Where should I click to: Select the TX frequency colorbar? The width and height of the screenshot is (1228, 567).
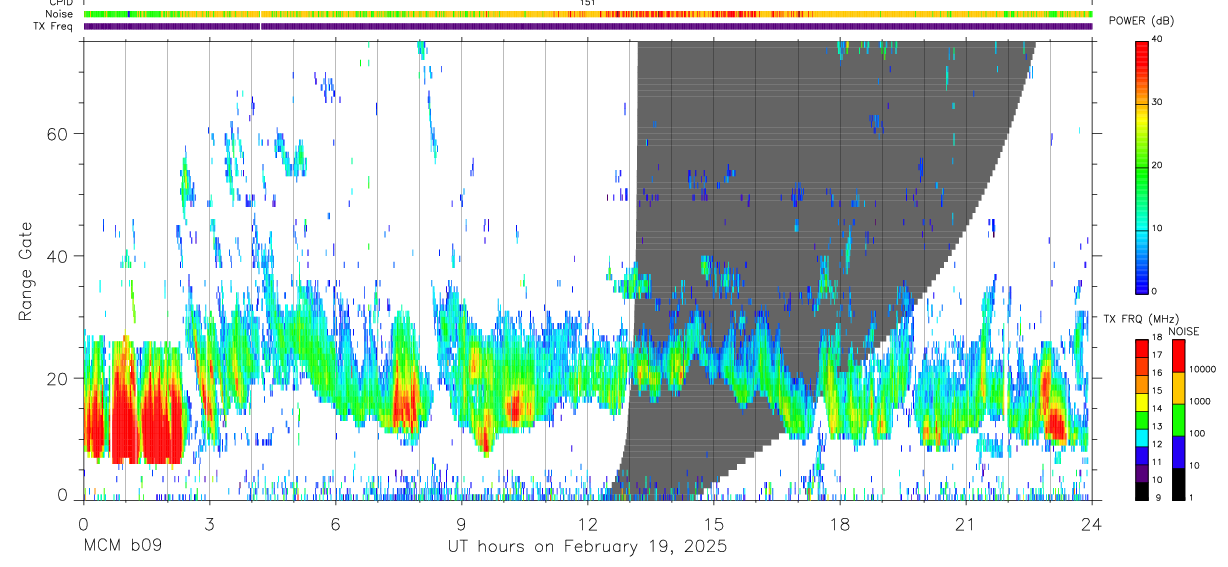[1141, 419]
